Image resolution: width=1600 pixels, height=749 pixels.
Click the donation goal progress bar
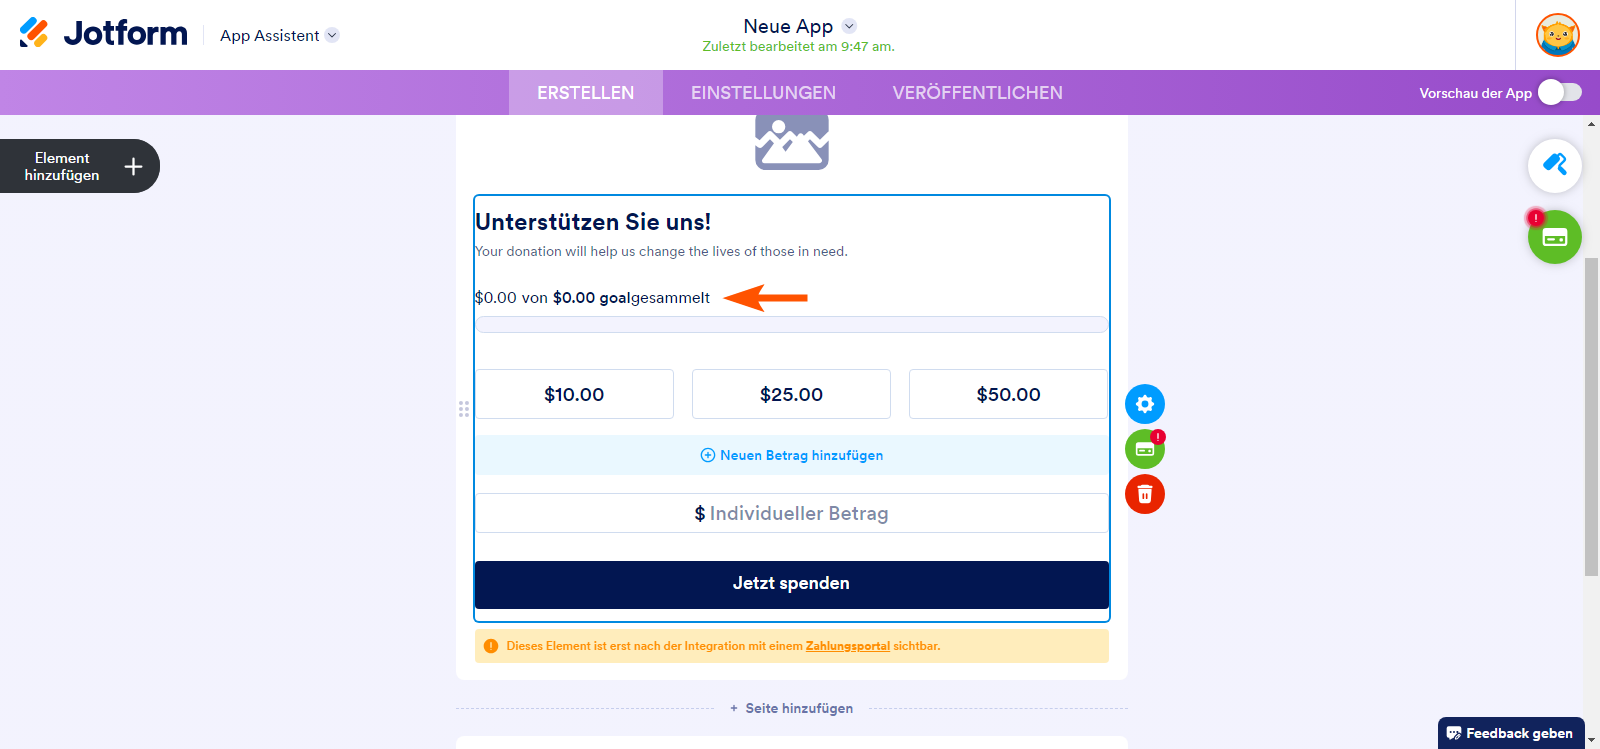(791, 324)
